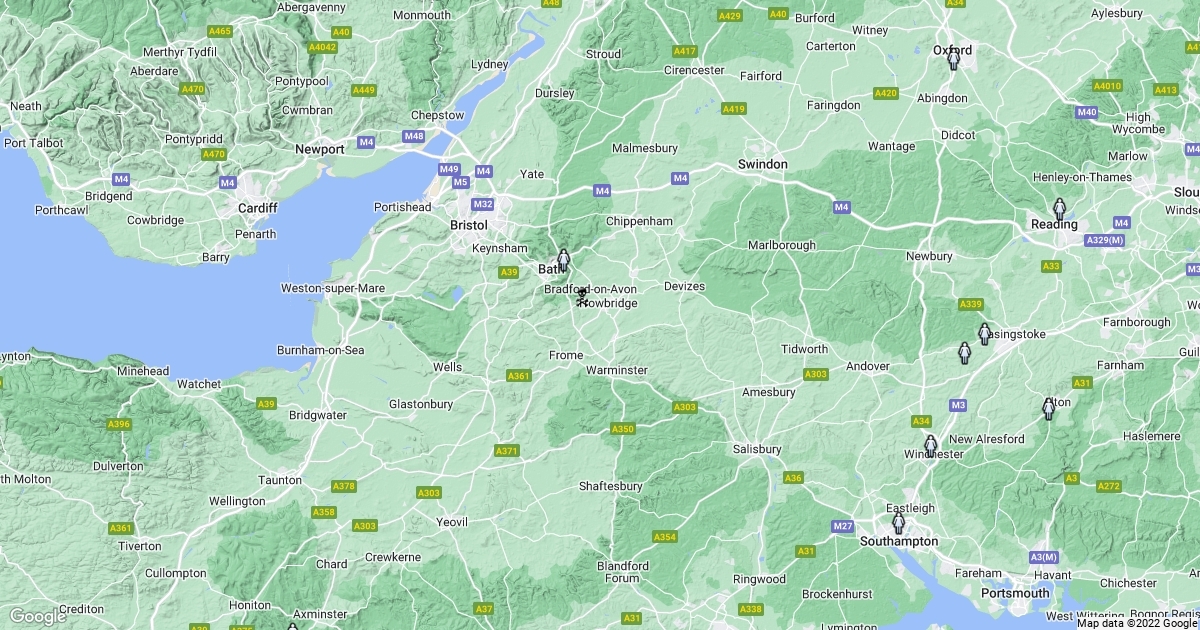
Task: Click the Bristol city label
Action: 469,226
